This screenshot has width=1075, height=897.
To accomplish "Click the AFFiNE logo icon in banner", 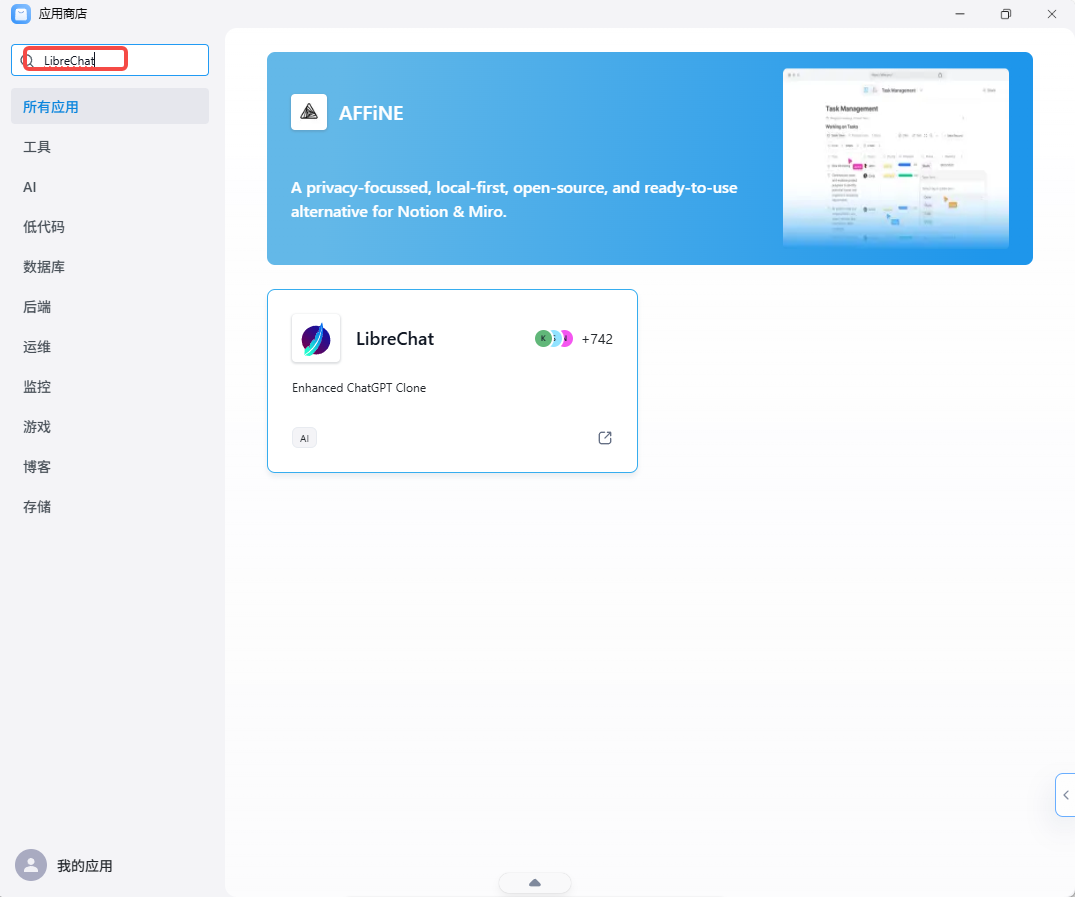I will pyautogui.click(x=309, y=112).
